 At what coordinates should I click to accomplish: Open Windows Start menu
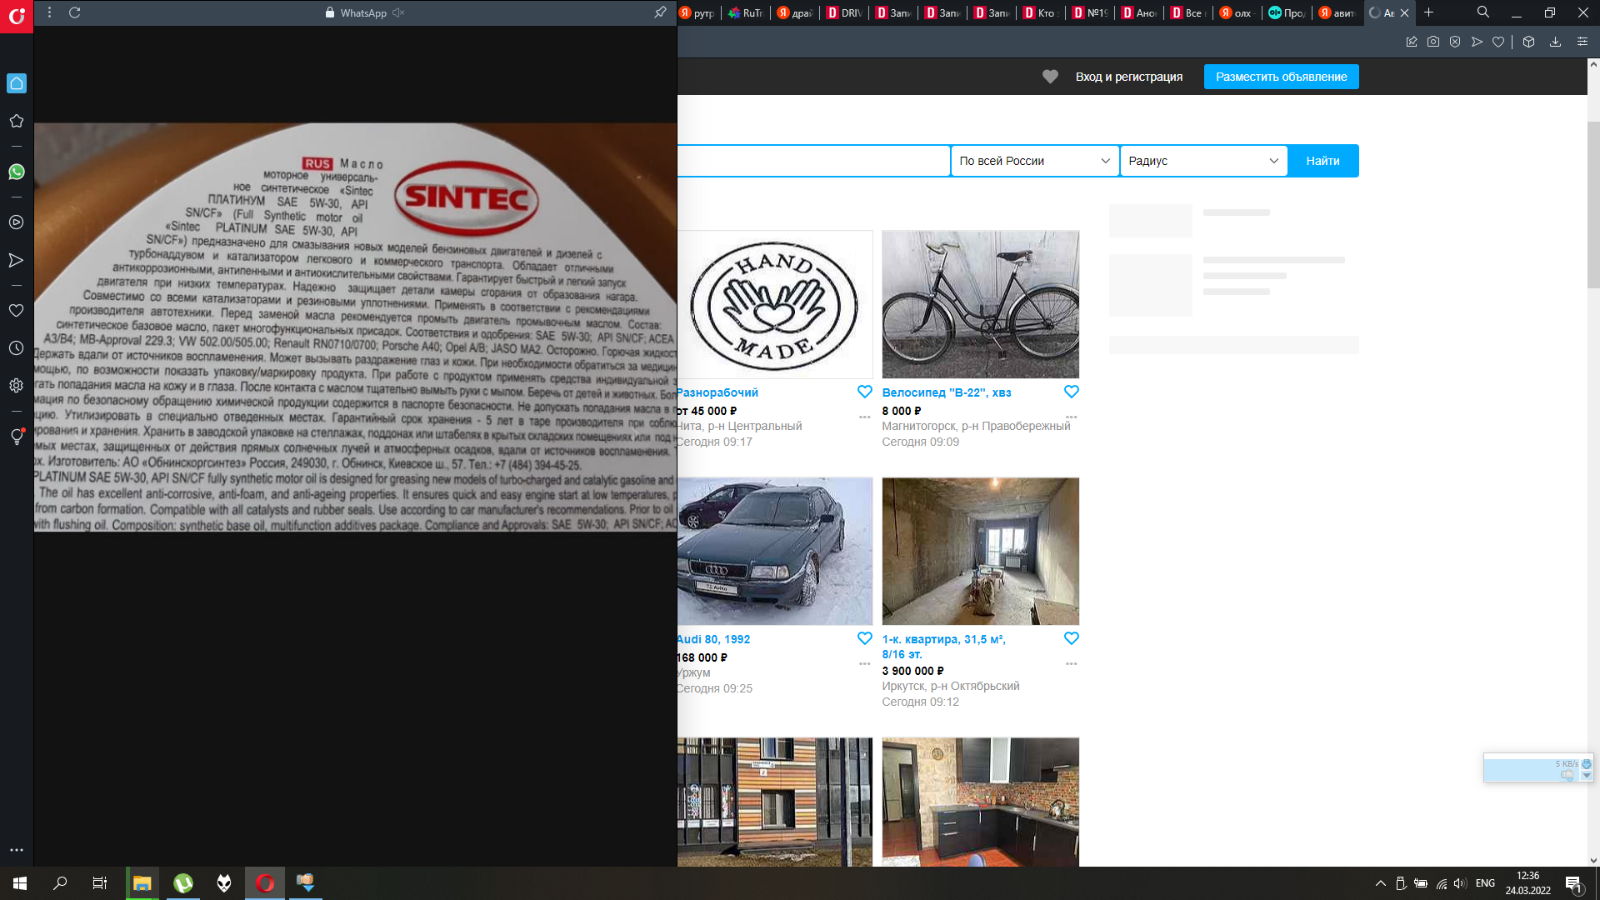tap(19, 883)
